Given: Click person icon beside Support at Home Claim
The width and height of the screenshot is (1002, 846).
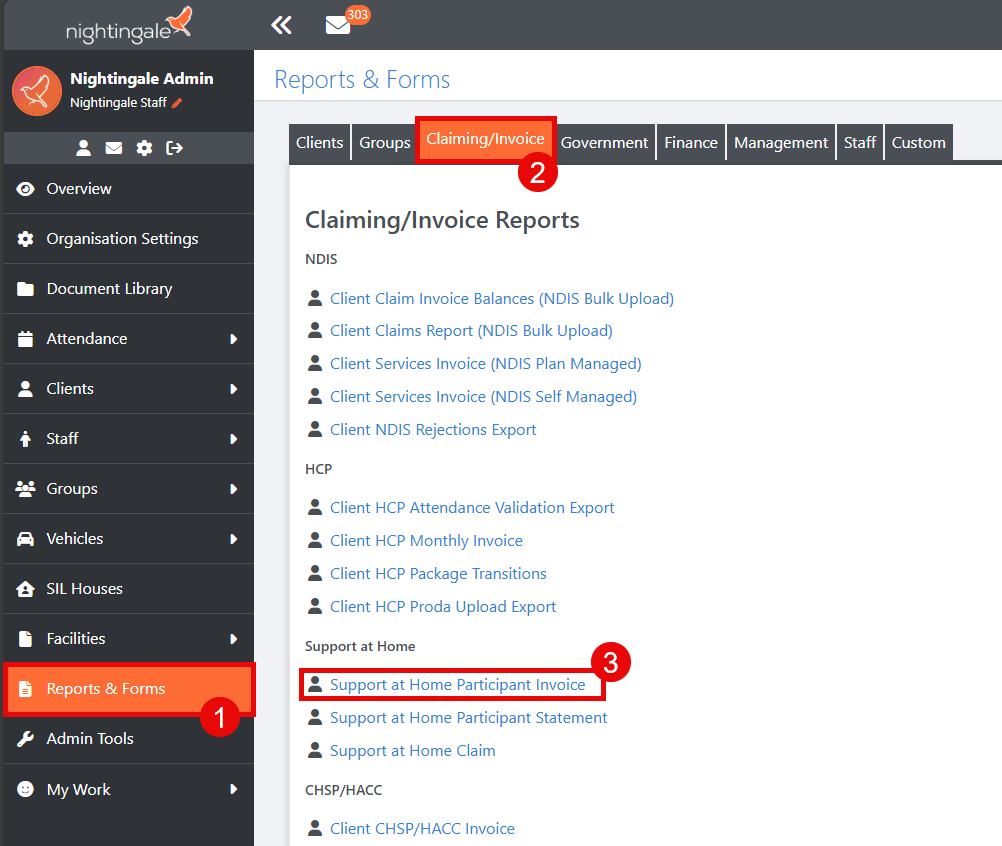Looking at the screenshot, I should 314,750.
